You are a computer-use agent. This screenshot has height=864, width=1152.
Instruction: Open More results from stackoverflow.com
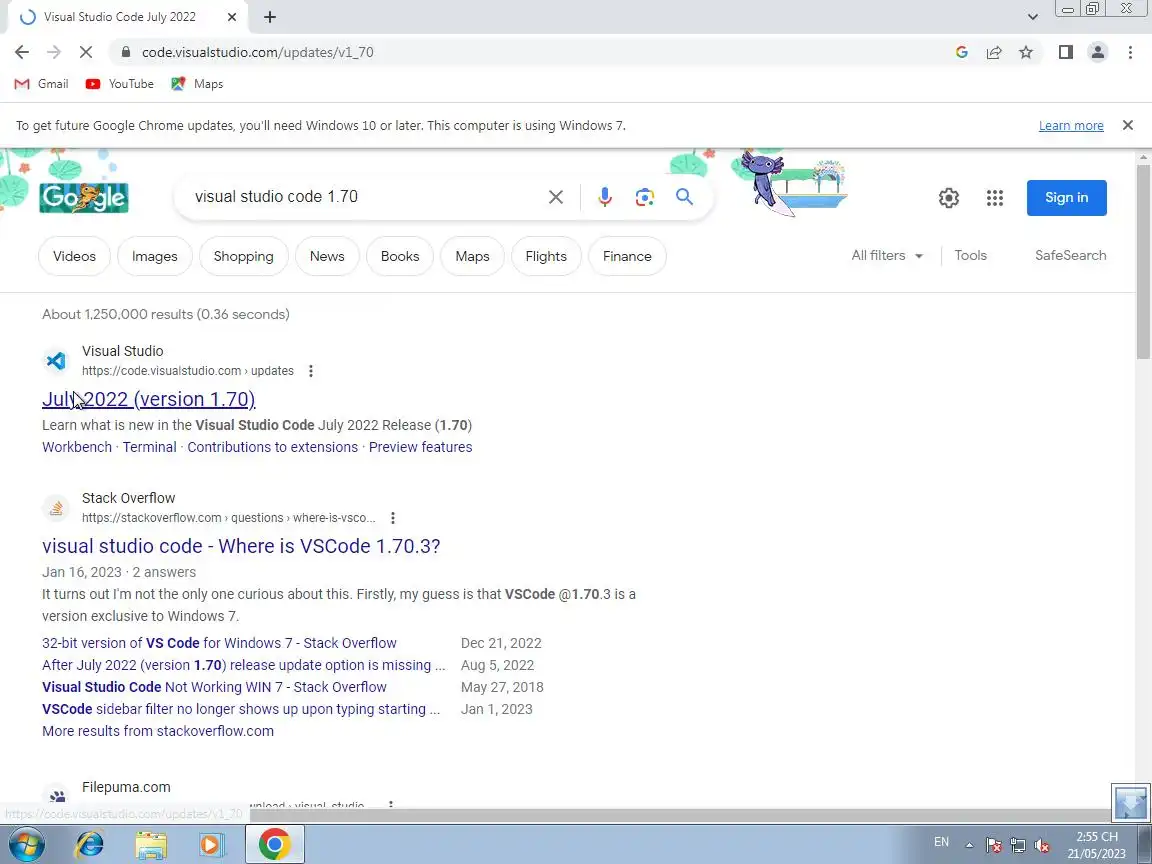(157, 732)
